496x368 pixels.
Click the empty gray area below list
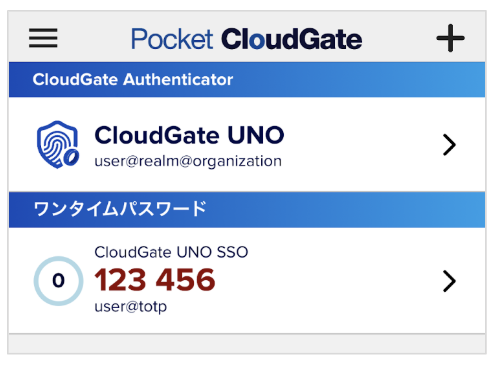247,344
